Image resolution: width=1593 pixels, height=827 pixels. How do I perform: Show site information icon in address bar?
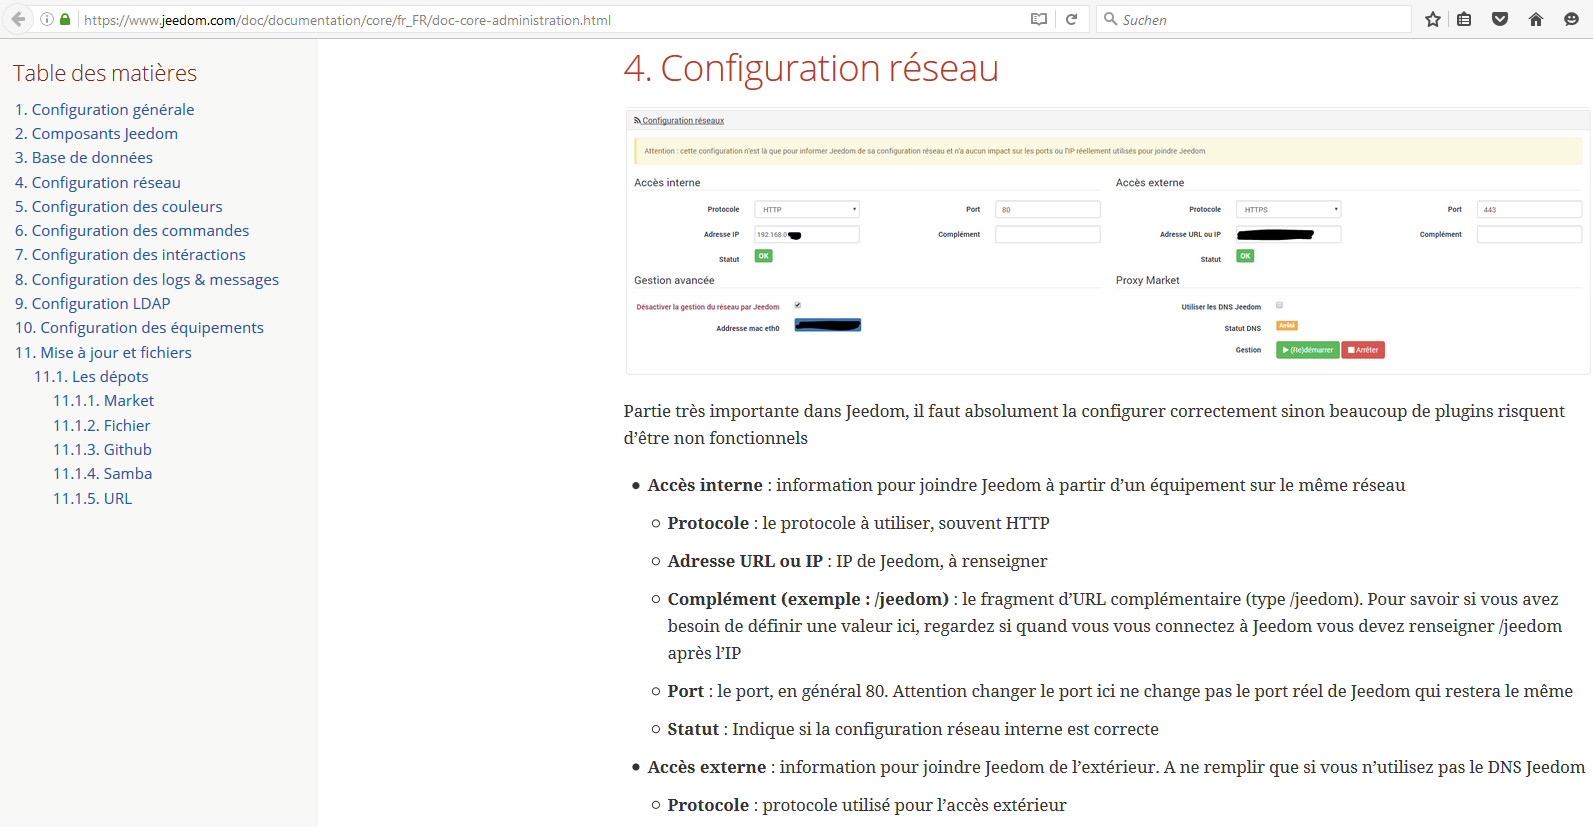(x=47, y=19)
